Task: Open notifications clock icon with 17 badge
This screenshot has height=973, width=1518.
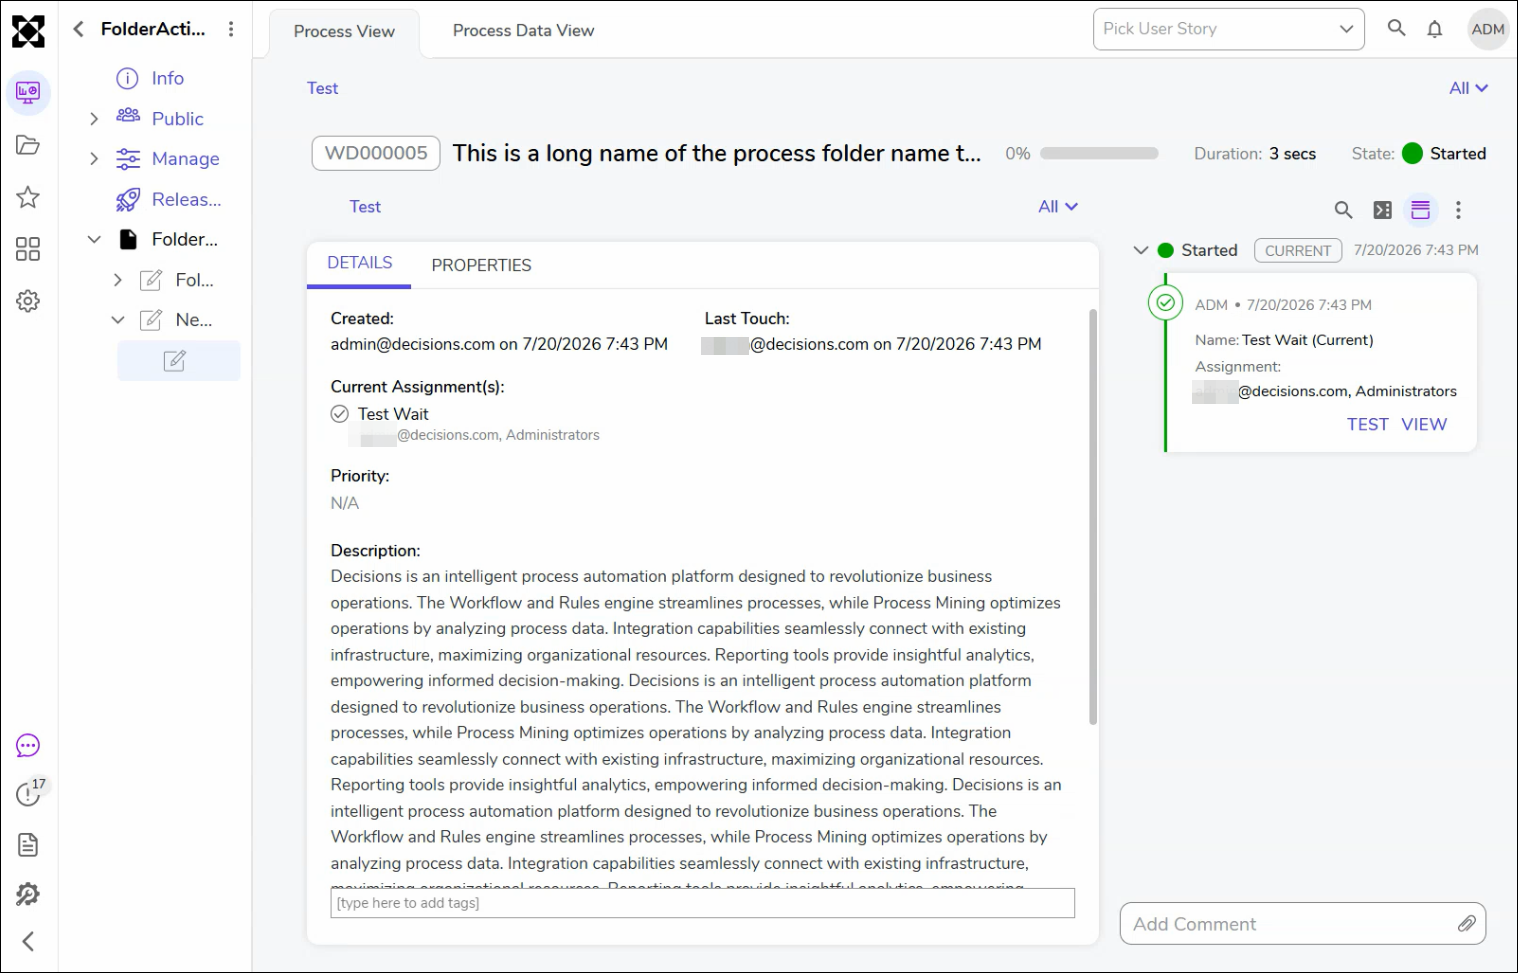Action: tap(29, 794)
